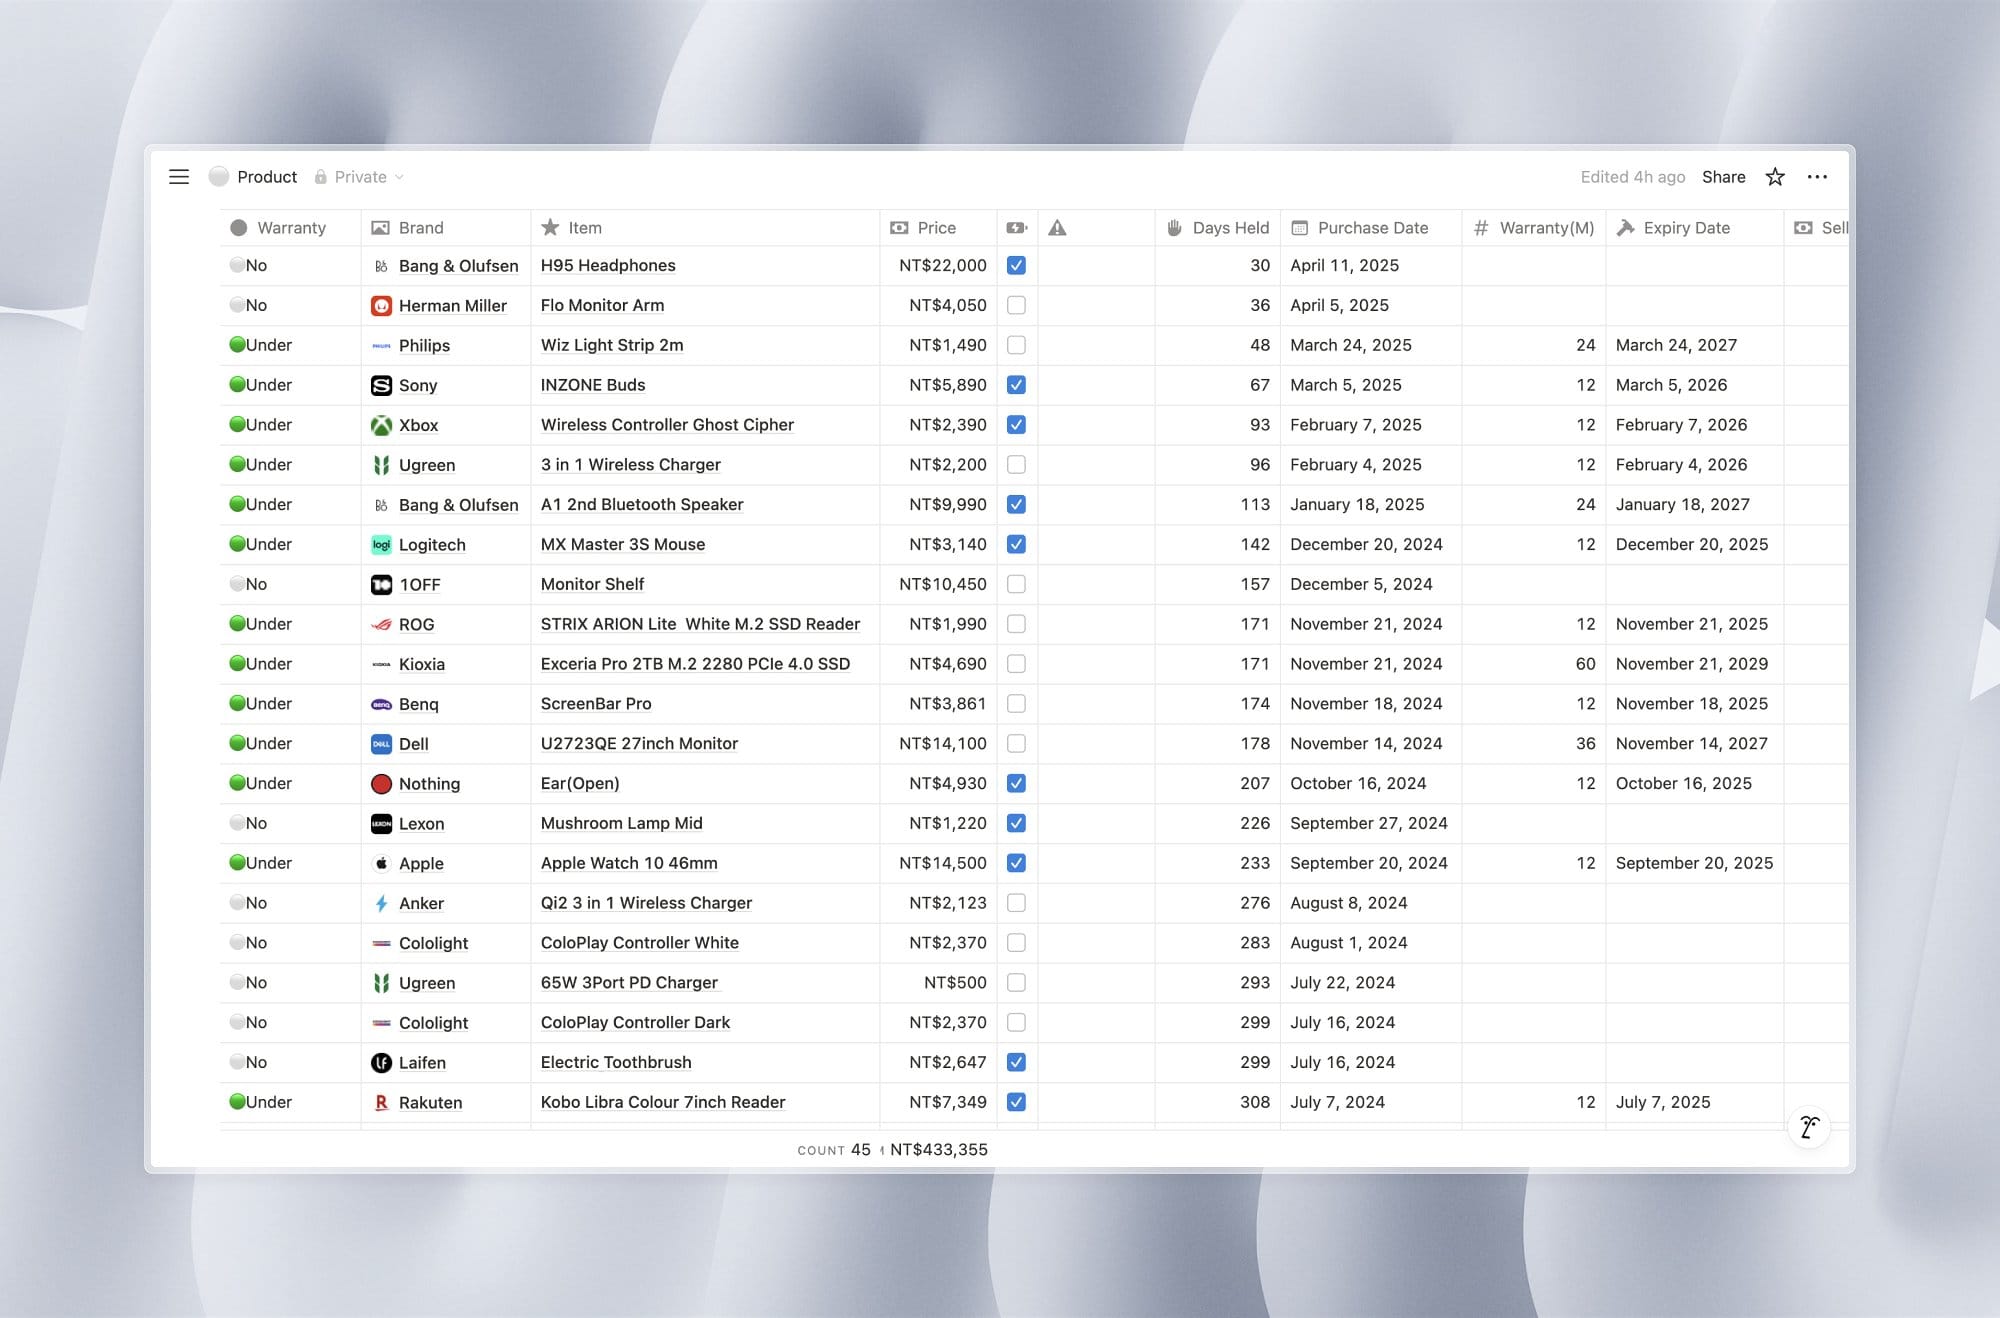Click the Apple brand icon
Image resolution: width=2000 pixels, height=1318 pixels.
(382, 863)
